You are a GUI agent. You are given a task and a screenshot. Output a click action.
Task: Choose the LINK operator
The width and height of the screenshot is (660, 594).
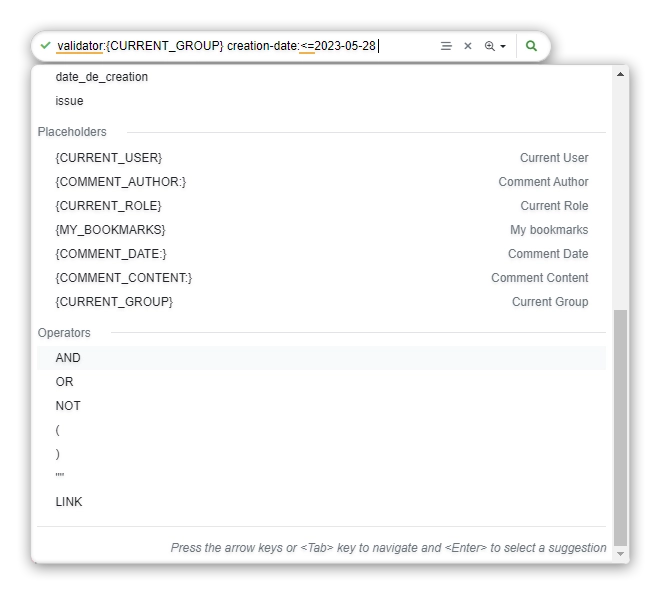click(x=322, y=502)
